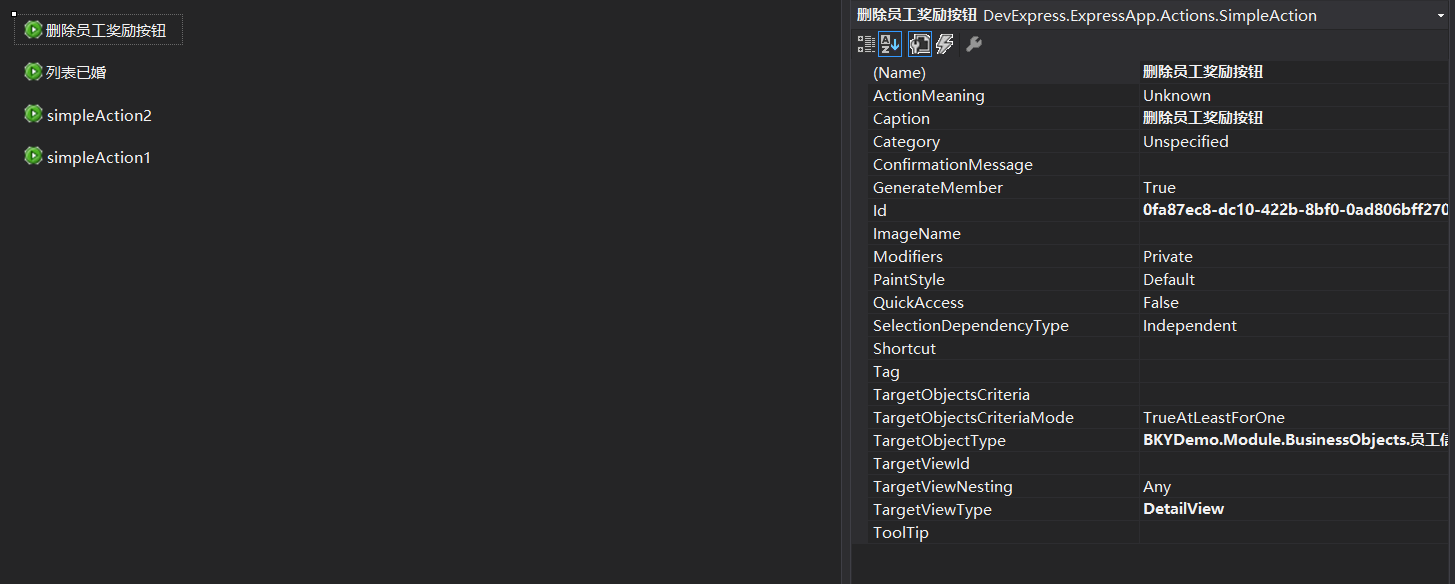Click the empty ConfirmationMessage value field
The width and height of the screenshot is (1455, 584).
[x=1290, y=165]
